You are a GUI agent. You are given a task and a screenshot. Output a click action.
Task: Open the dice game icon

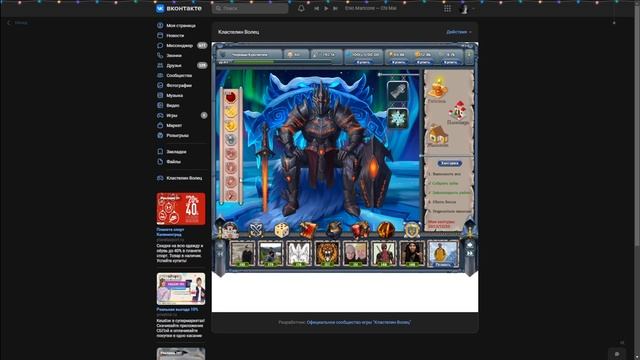pyautogui.click(x=282, y=230)
